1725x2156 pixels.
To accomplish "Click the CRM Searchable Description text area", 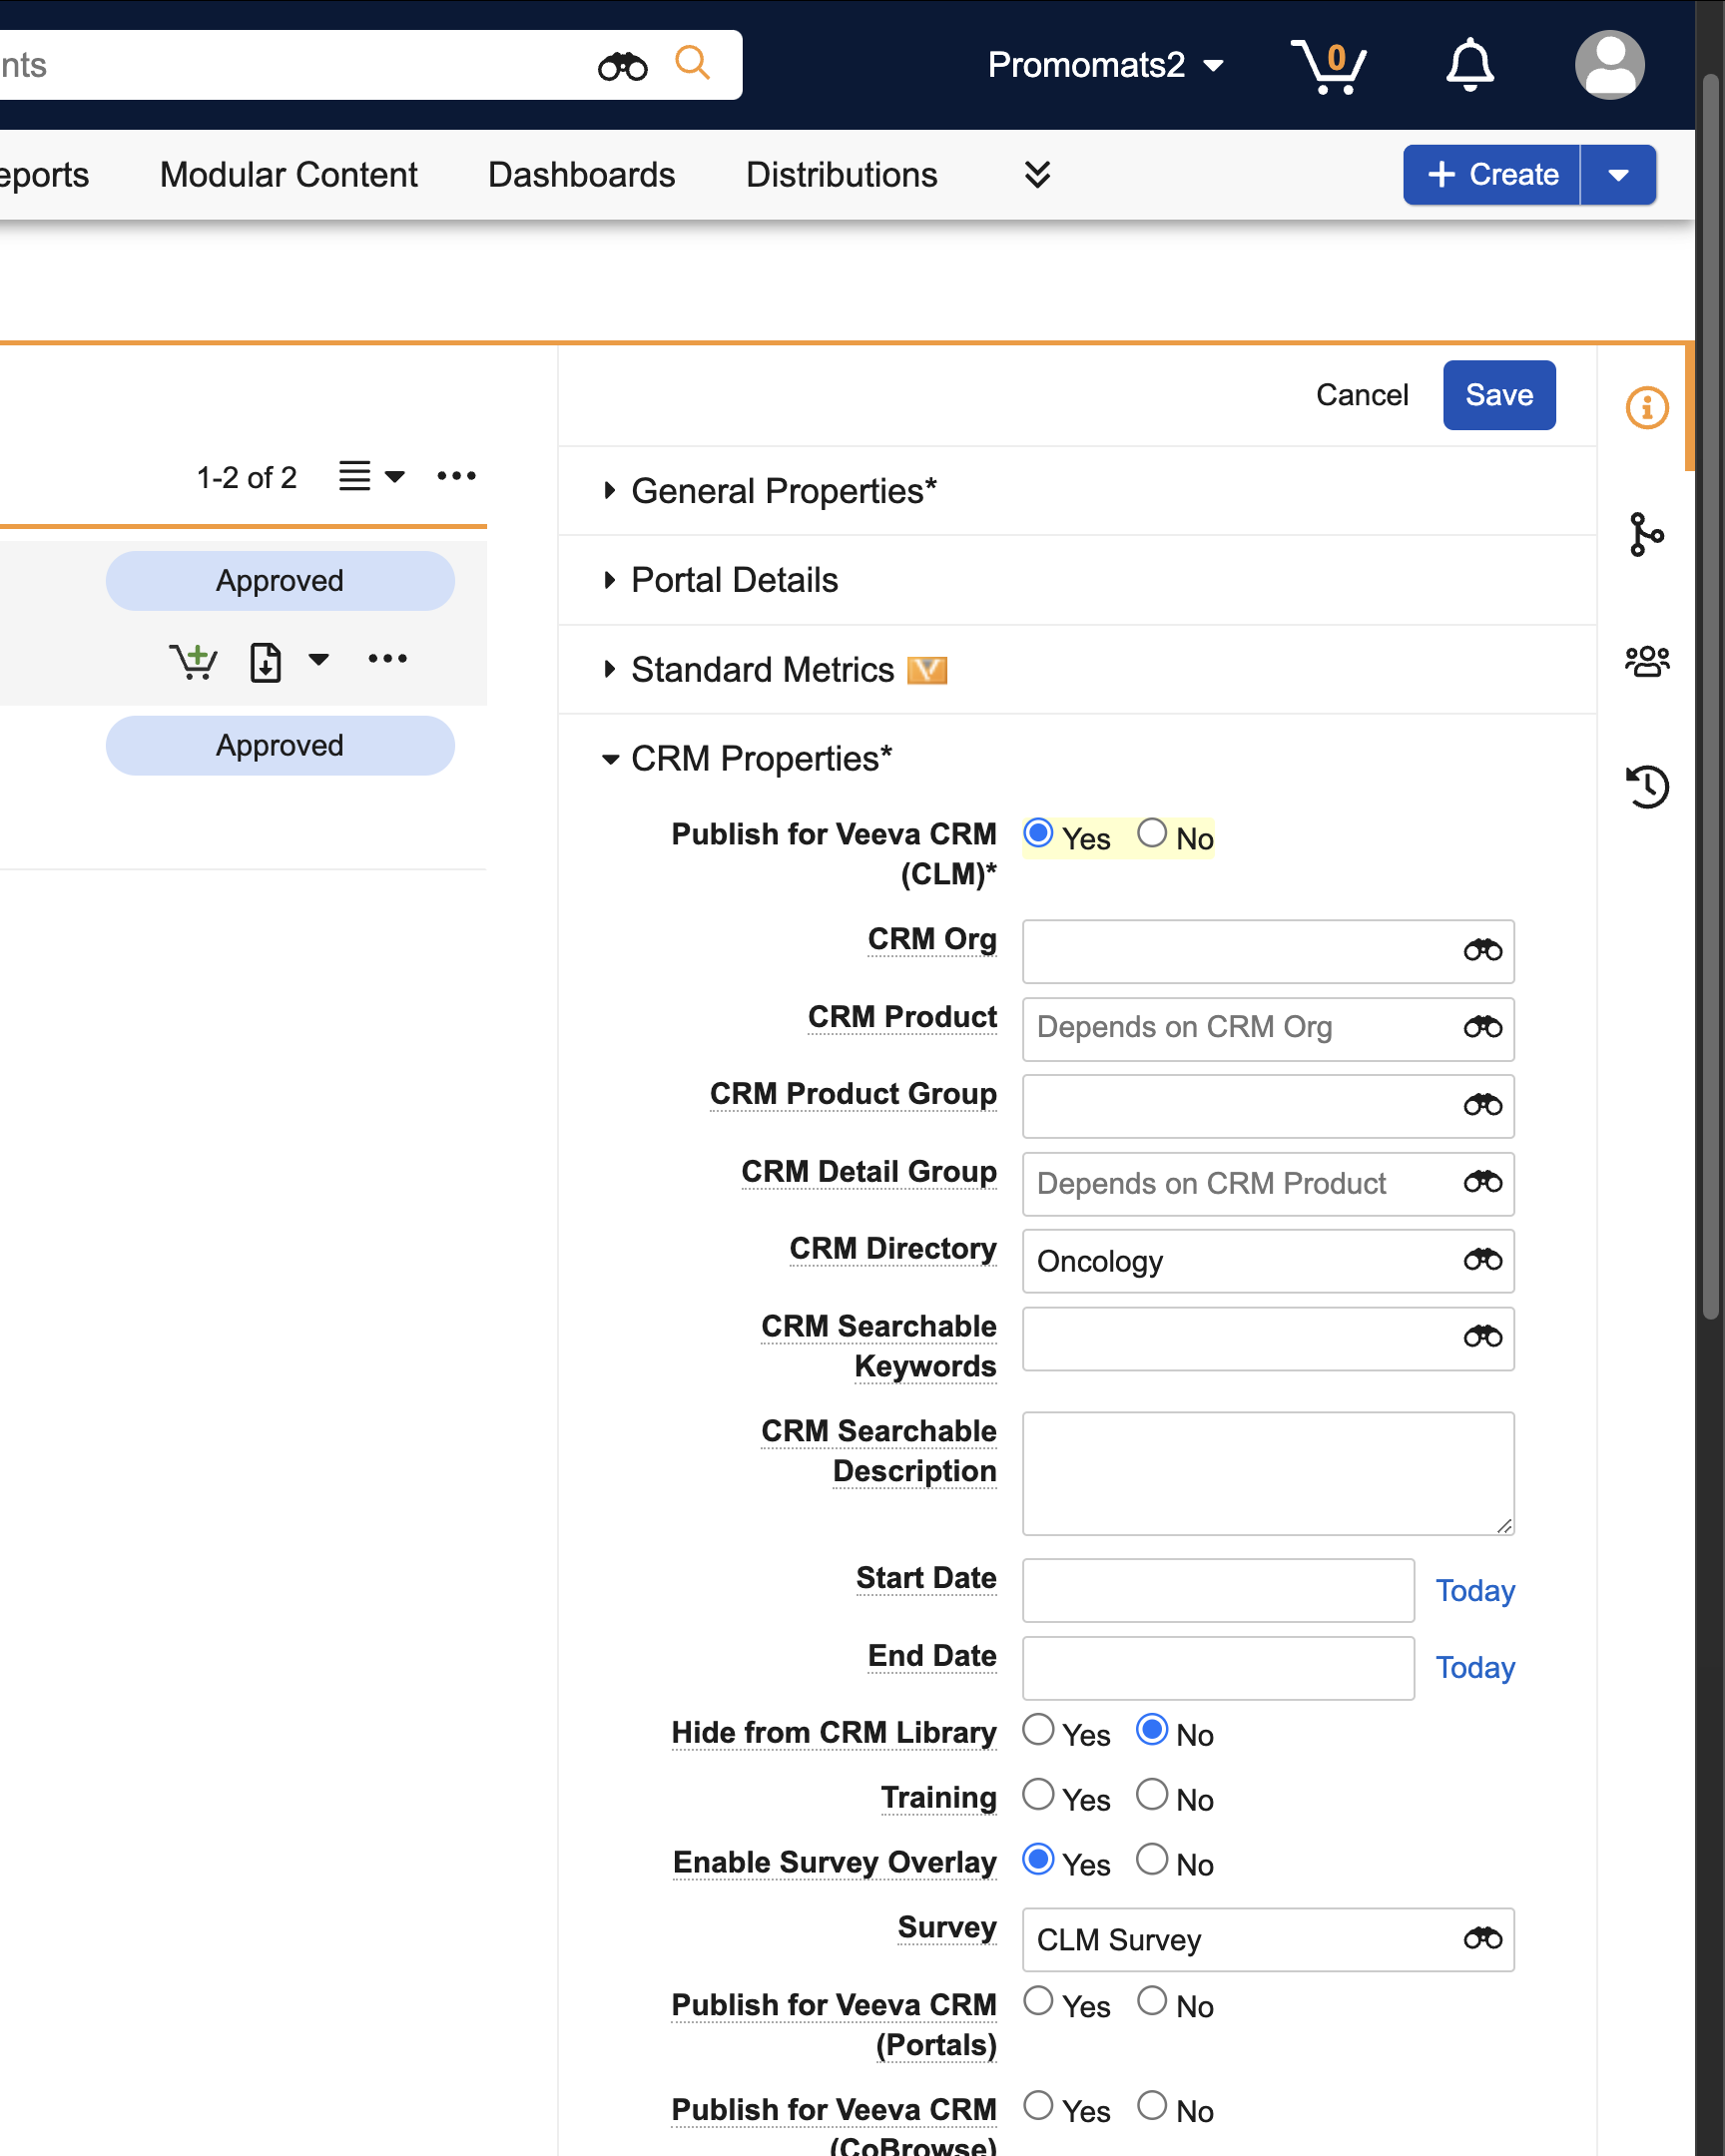I will [1267, 1473].
